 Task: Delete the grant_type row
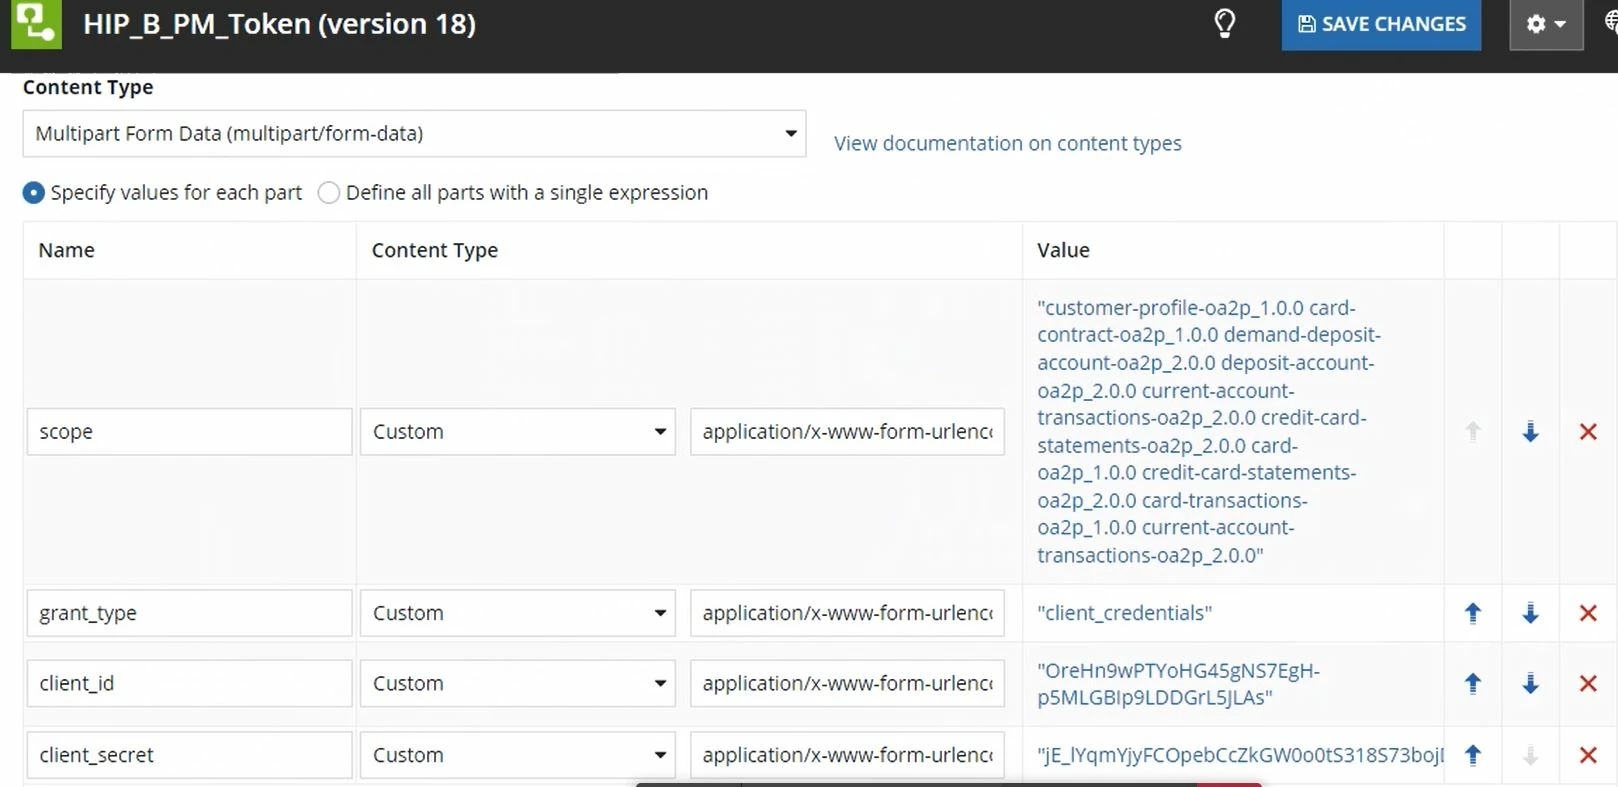coord(1588,613)
